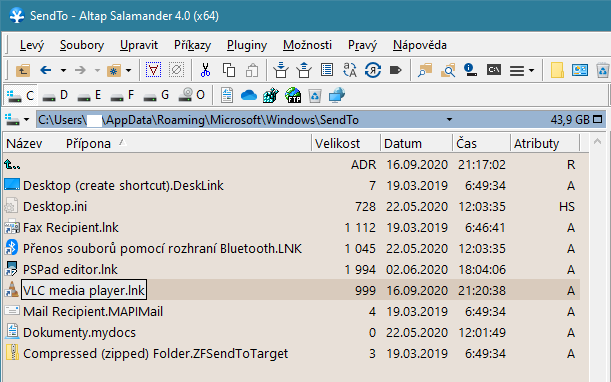
Task: Click the 43,9 GB free space indicator
Action: click(570, 120)
